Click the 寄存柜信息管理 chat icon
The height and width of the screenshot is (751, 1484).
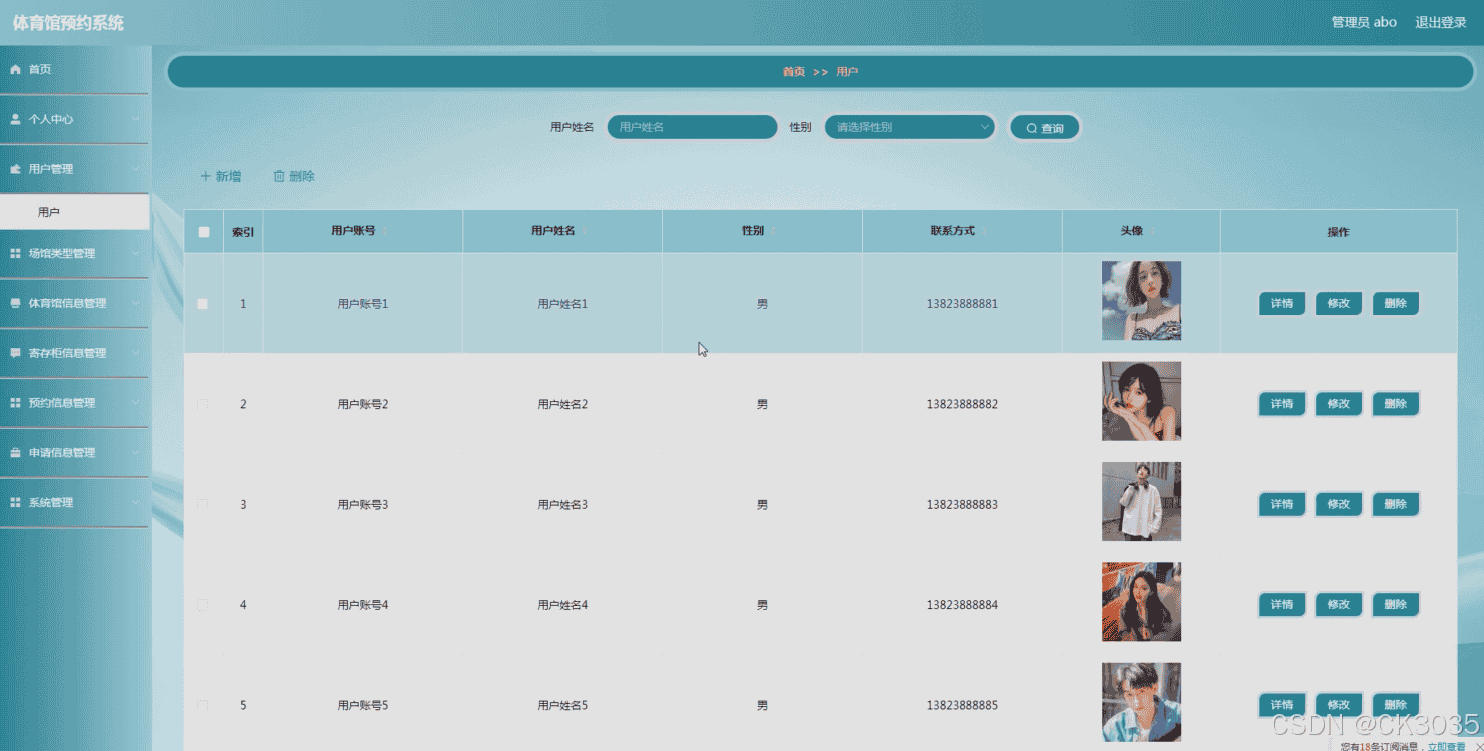(15, 353)
